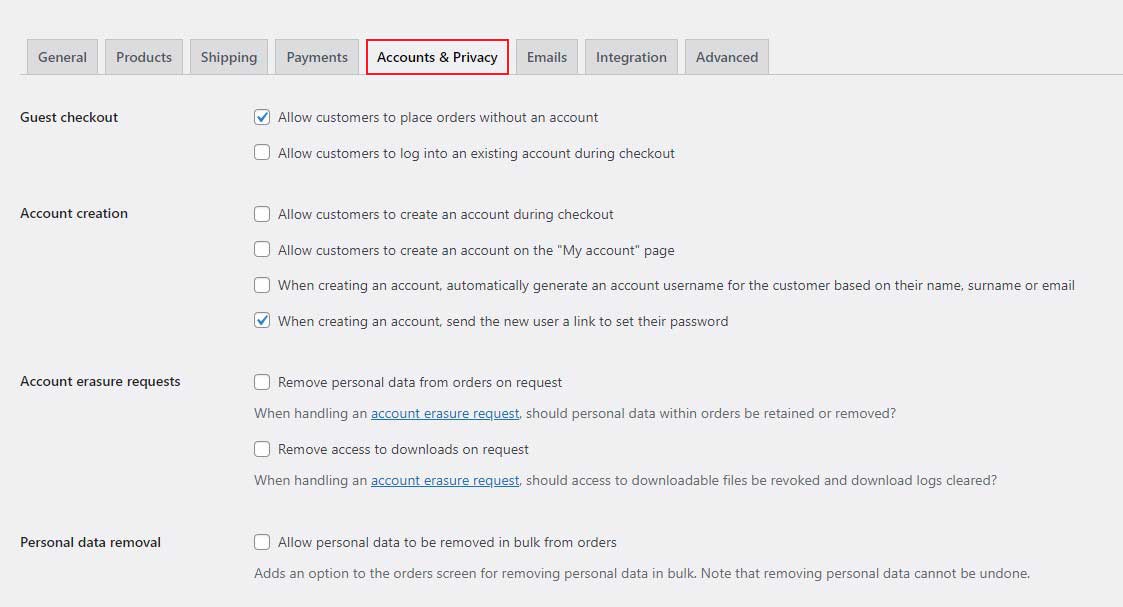
Task: Check Remove personal data from orders on request
Action: 262,382
